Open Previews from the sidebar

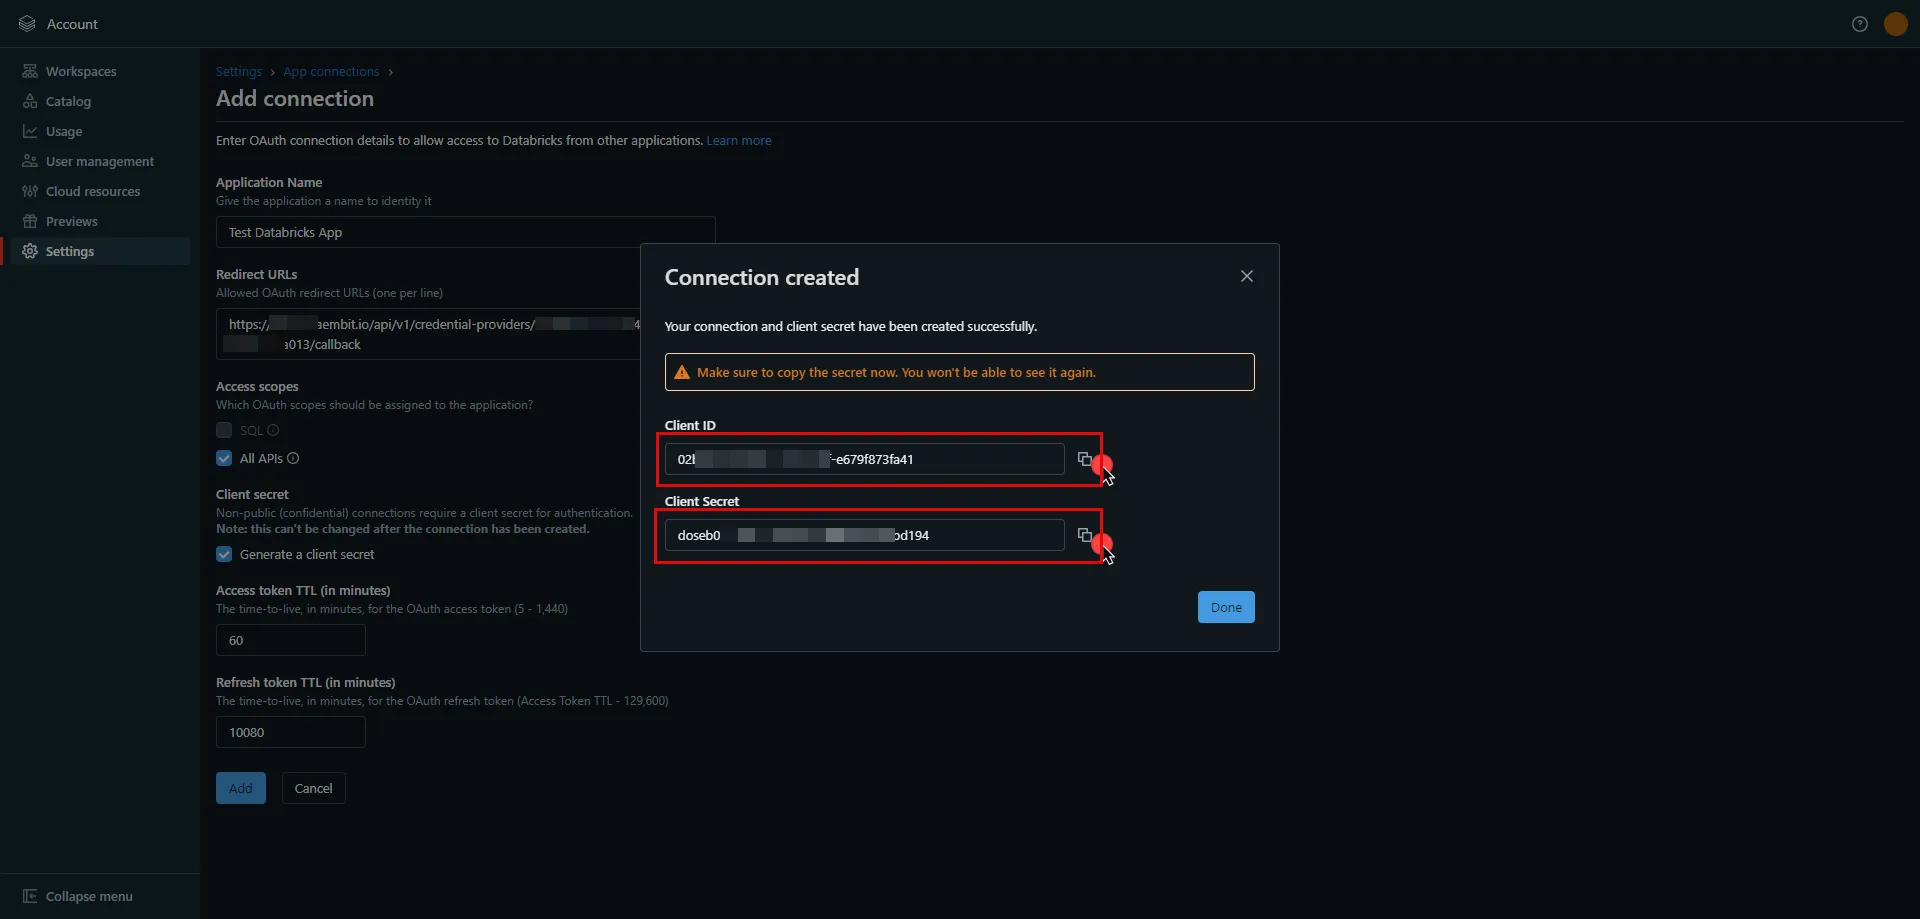pos(73,221)
